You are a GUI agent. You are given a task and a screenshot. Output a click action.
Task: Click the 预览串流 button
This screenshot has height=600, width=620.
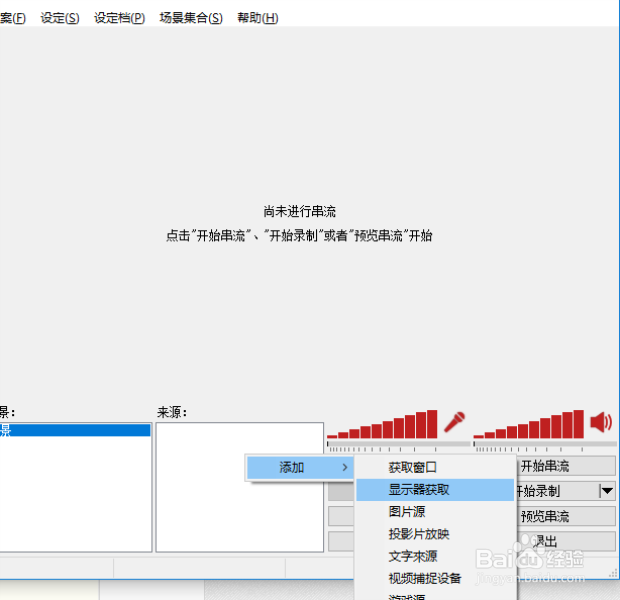pos(566,516)
